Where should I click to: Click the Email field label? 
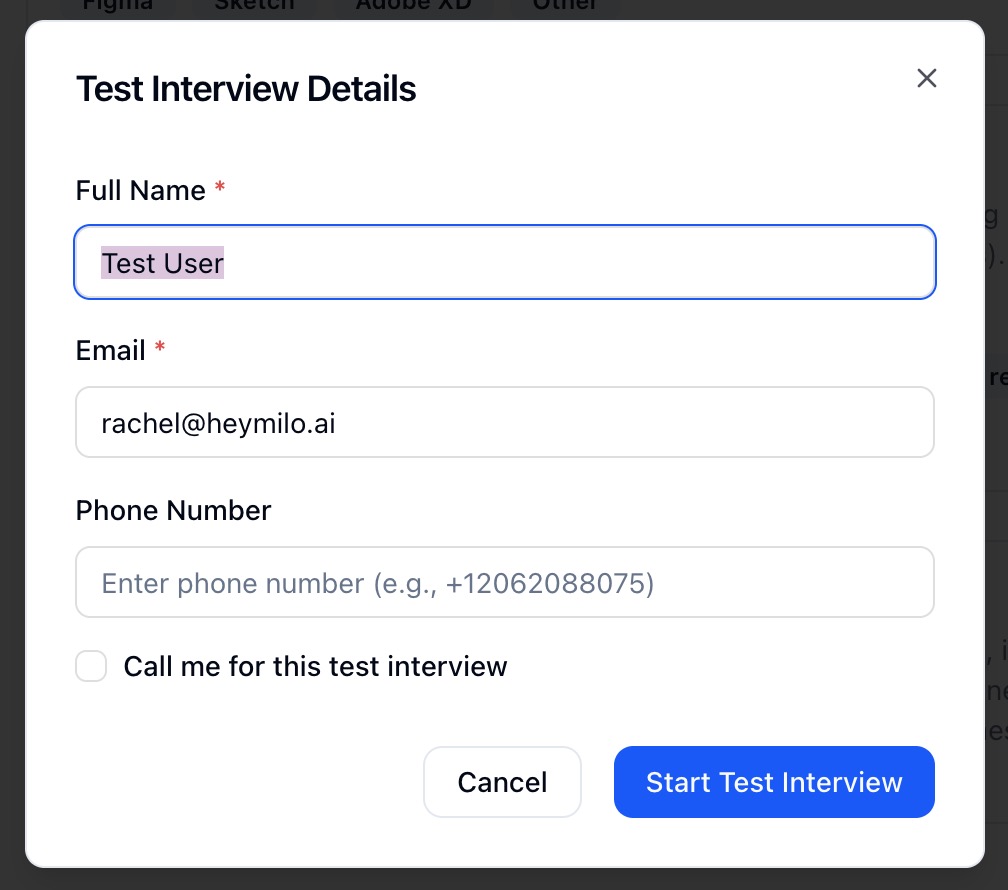click(111, 350)
